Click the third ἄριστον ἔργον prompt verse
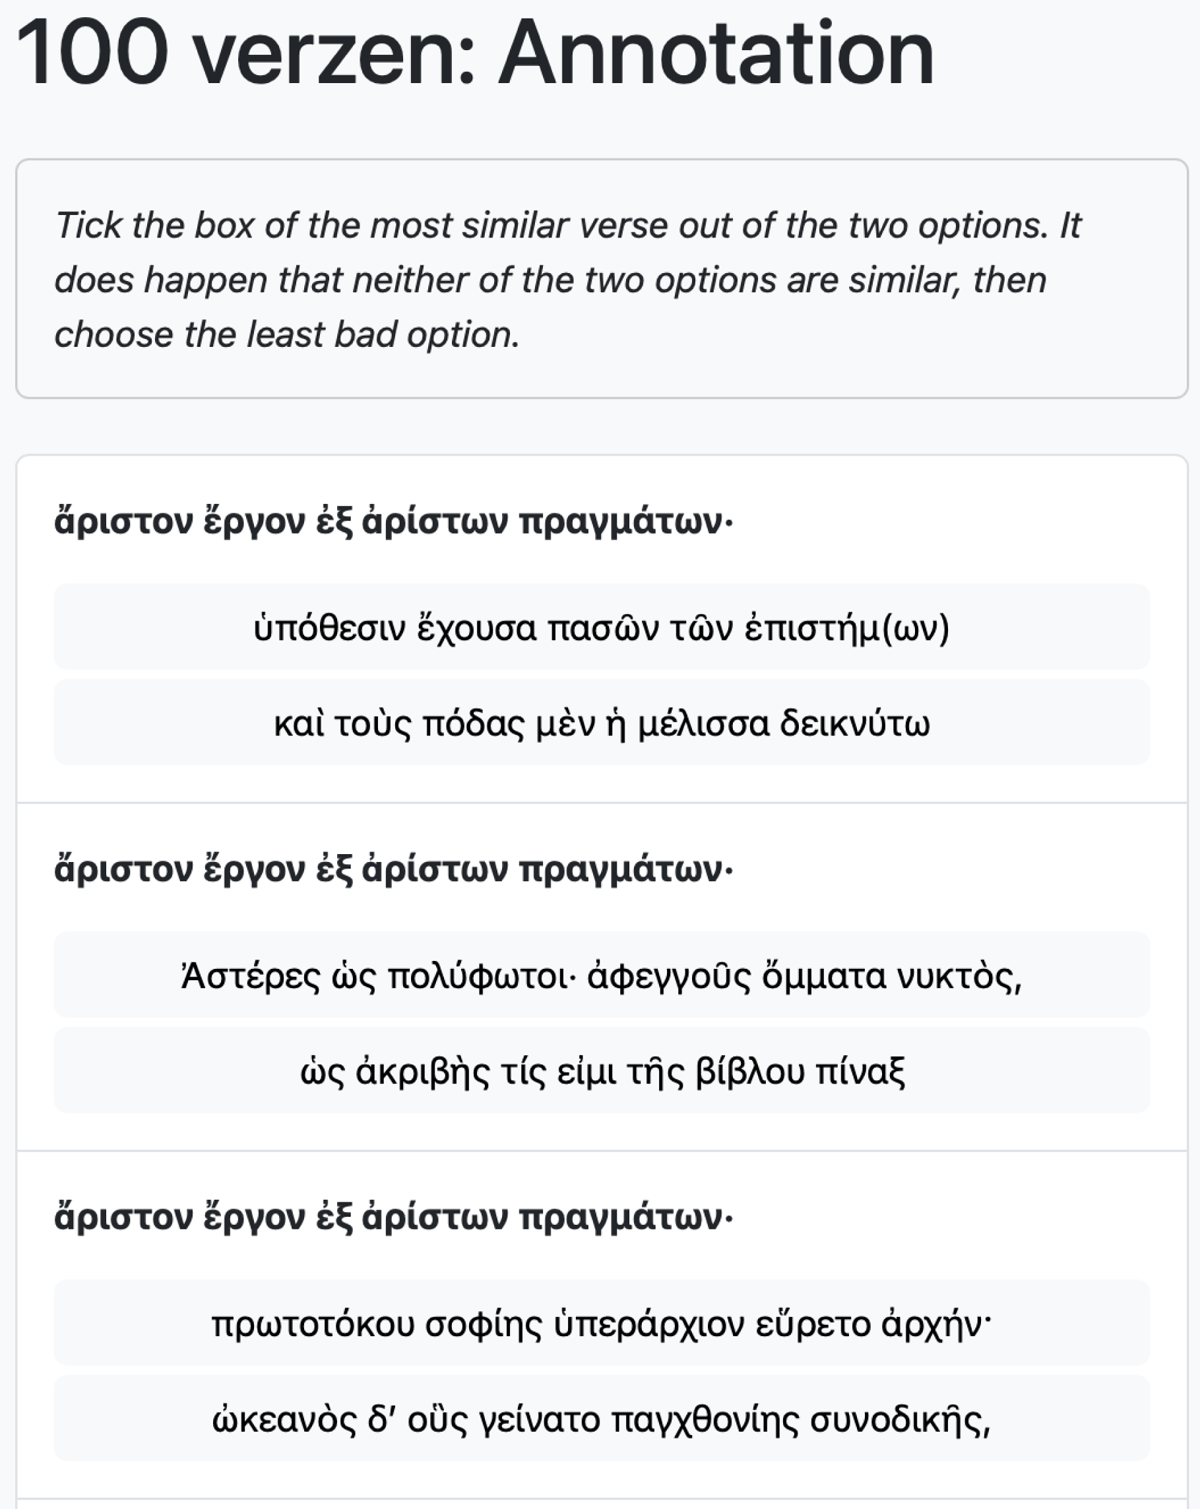Viewport: 1200px width, 1509px height. [393, 1217]
